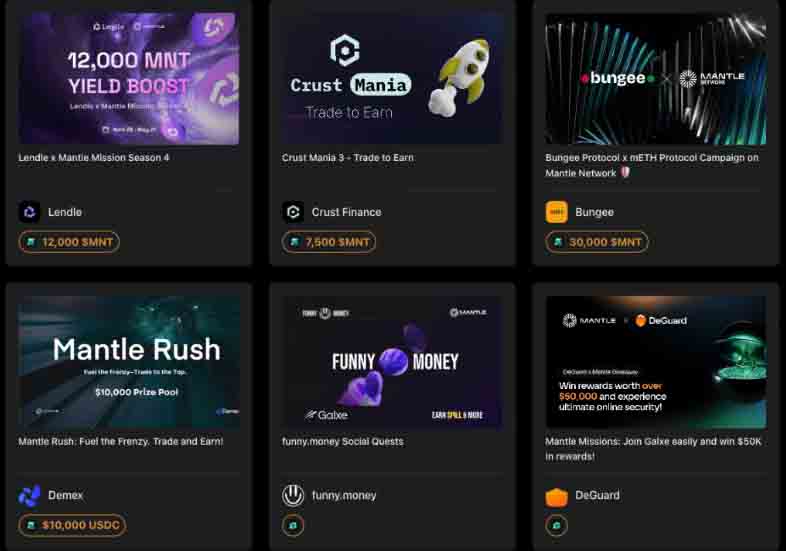Open the Crust Mania Trade to Earn banner
786x551 pixels.
pos(392,79)
